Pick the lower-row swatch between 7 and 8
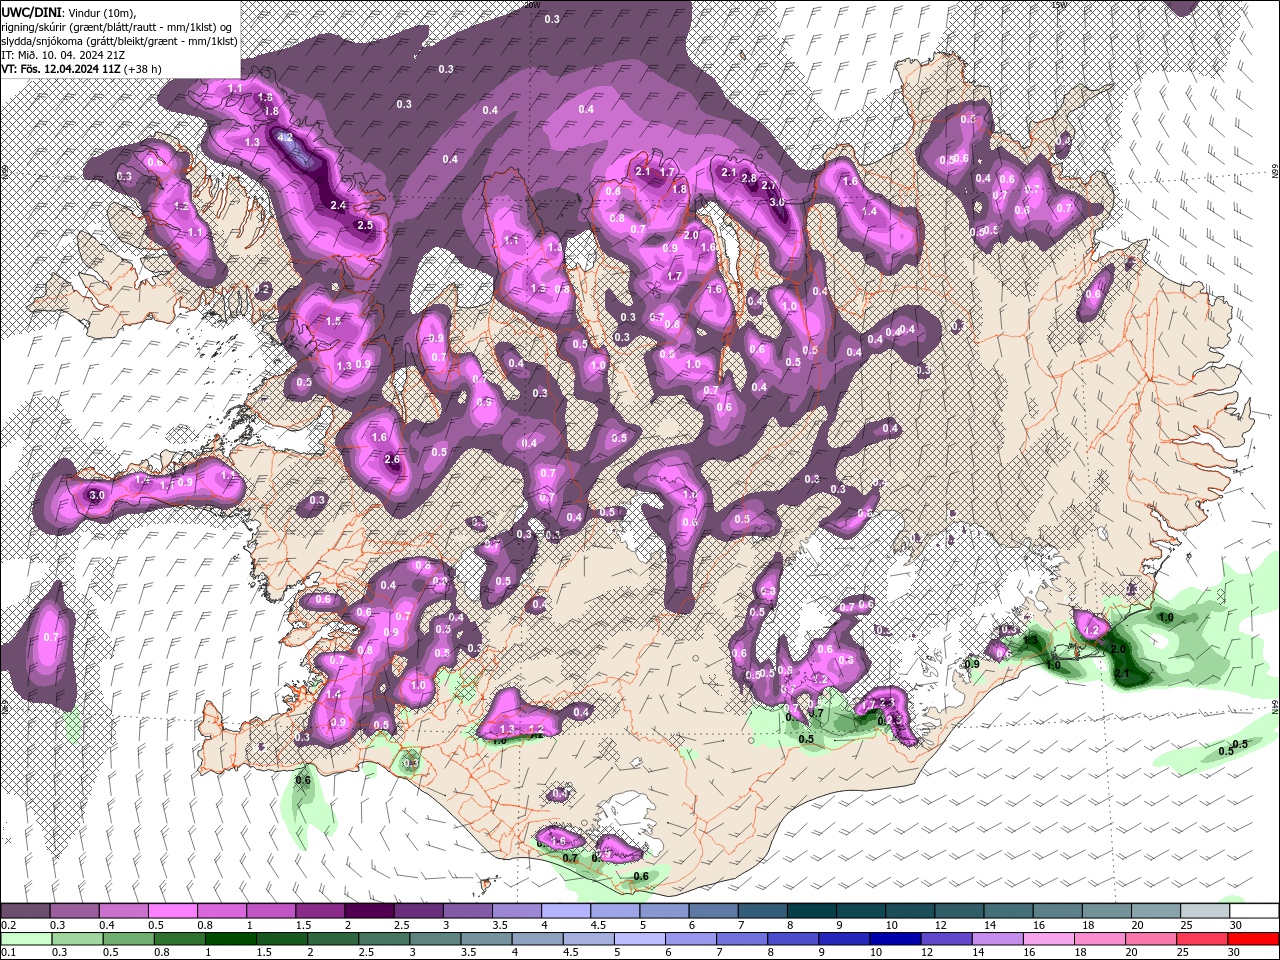This screenshot has width=1280, height=960. [741, 939]
